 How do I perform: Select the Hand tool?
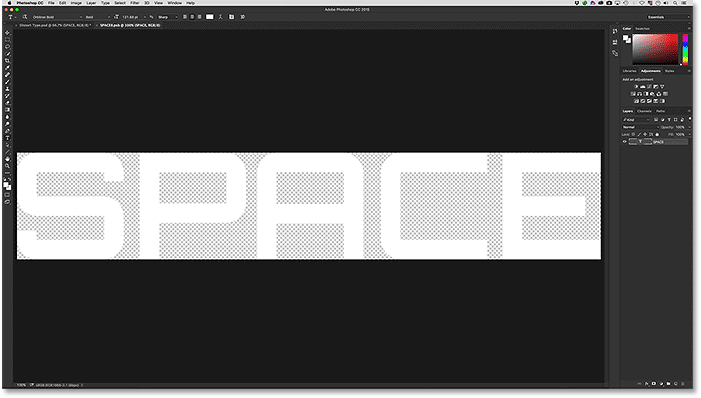coord(7,159)
